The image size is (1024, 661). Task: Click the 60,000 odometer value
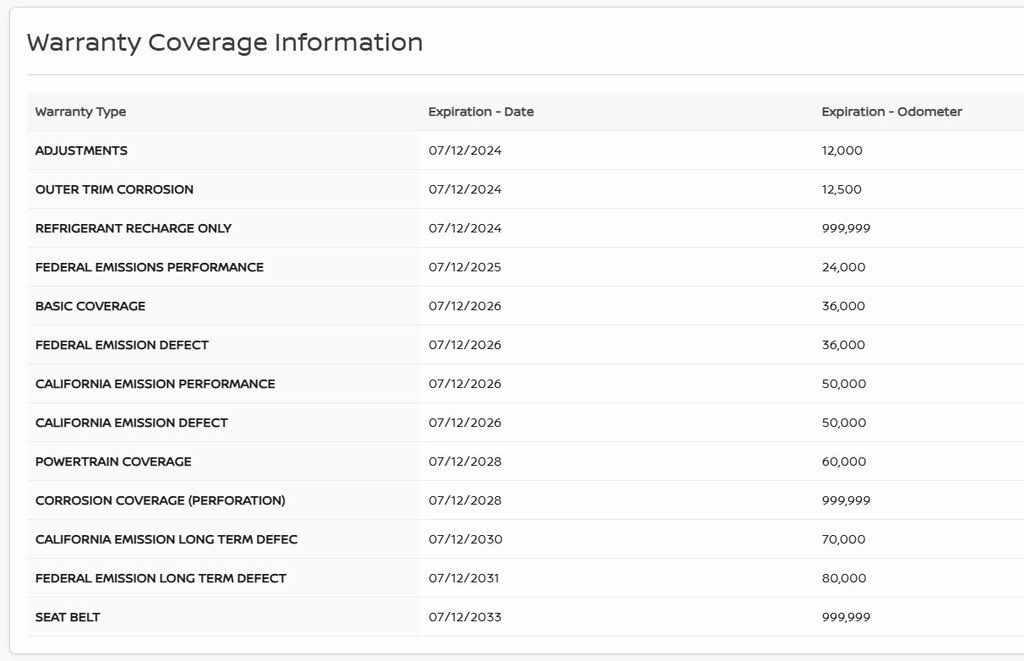[844, 463]
